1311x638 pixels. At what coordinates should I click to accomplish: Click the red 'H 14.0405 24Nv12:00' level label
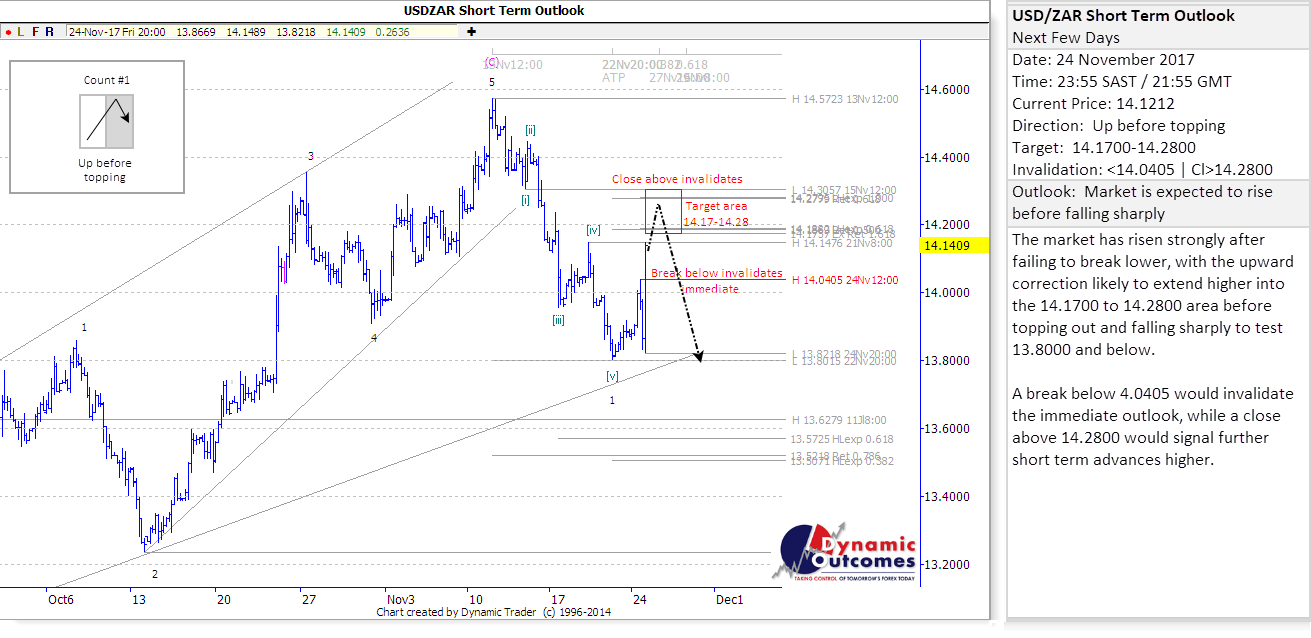click(845, 280)
